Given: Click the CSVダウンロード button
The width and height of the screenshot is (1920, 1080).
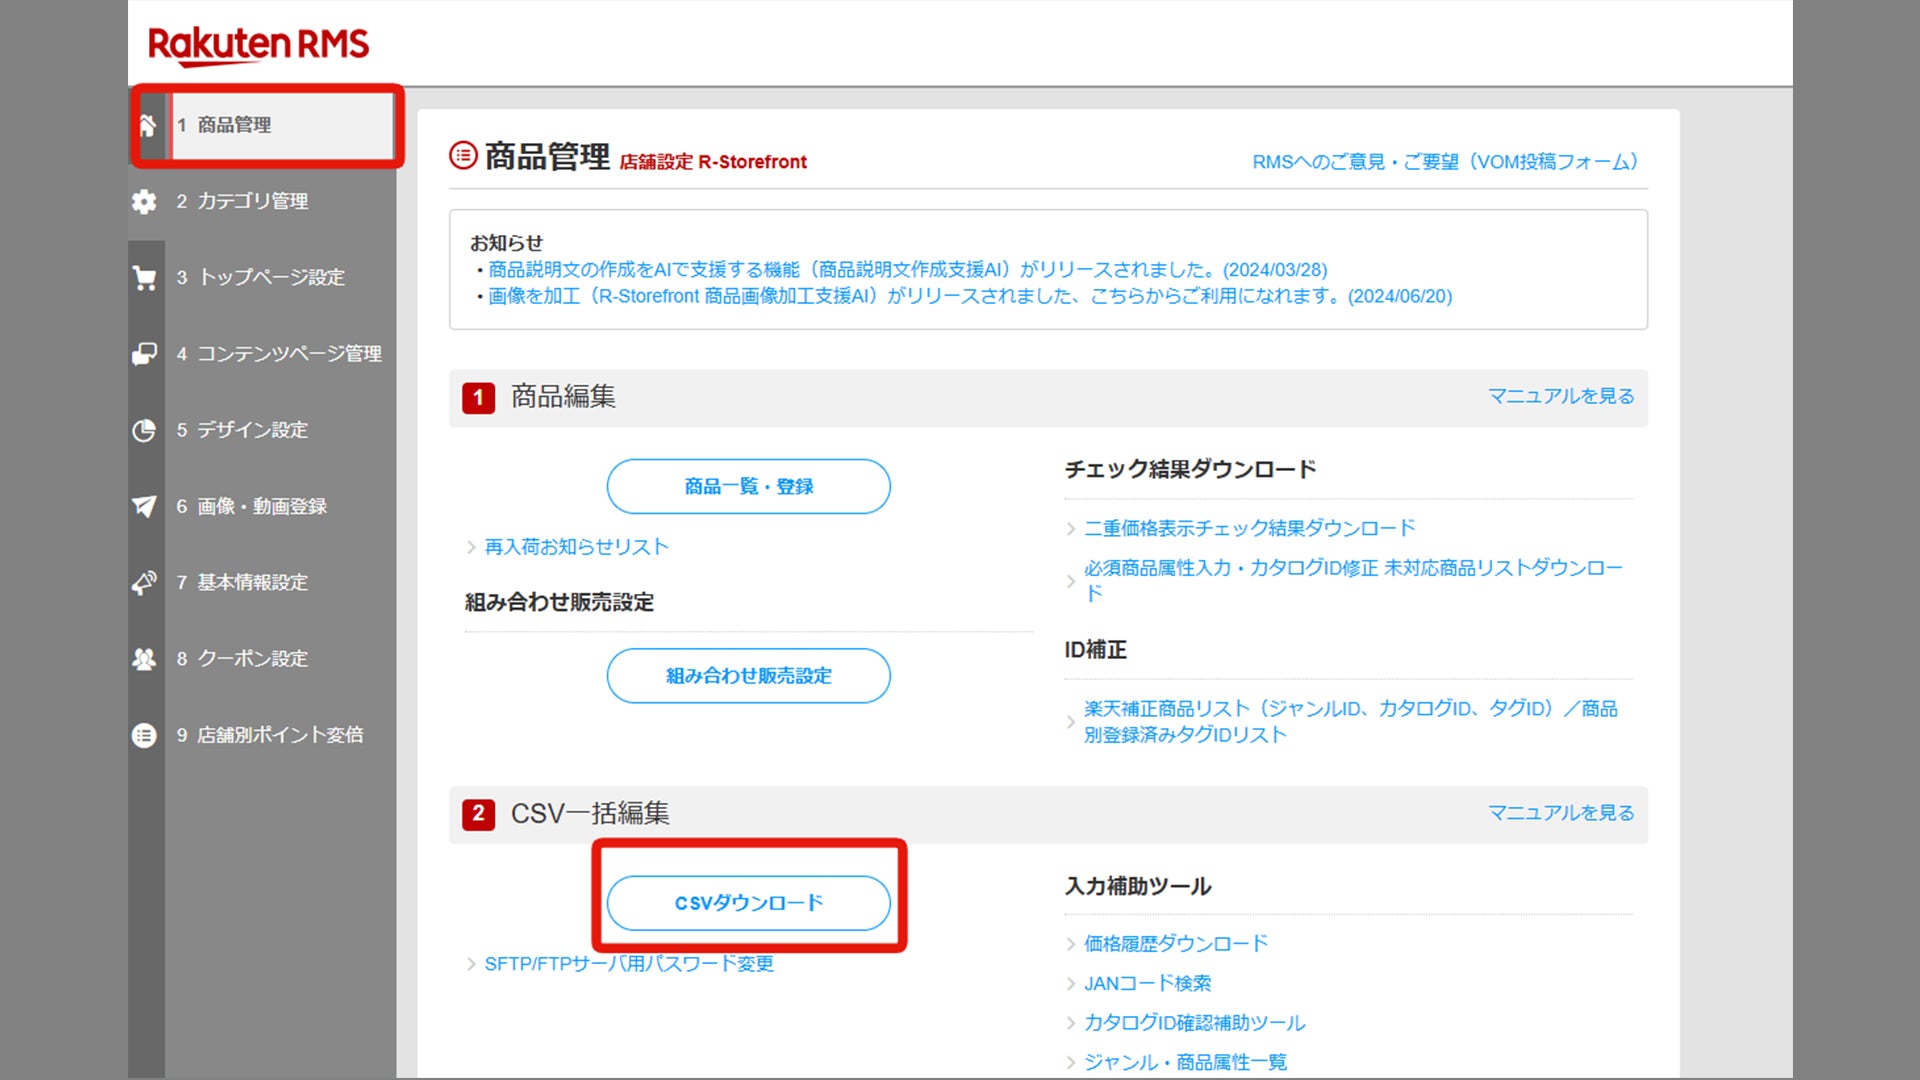Looking at the screenshot, I should (x=748, y=903).
